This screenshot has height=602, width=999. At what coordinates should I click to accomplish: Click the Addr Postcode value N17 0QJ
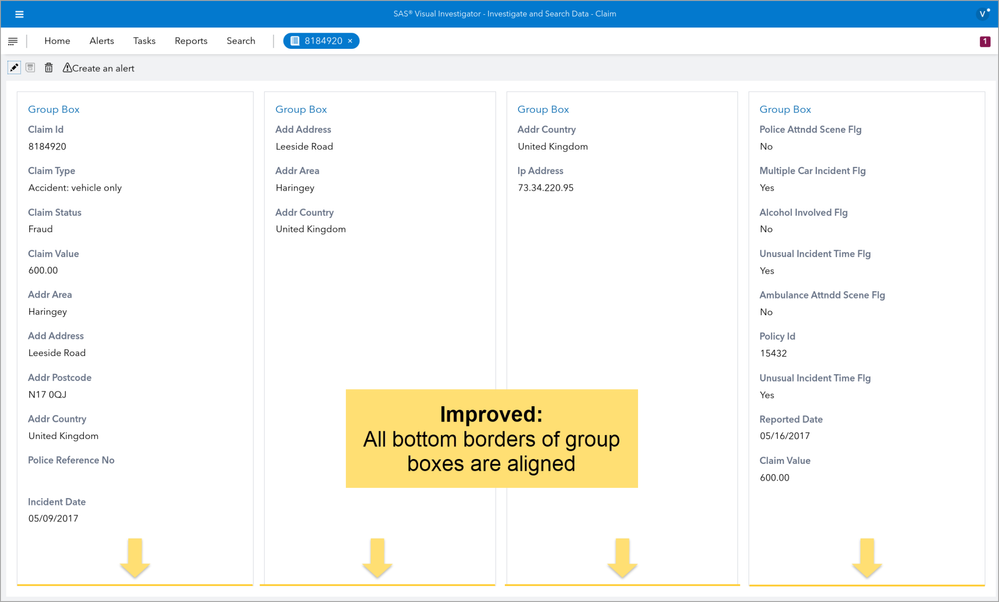[x=47, y=394]
